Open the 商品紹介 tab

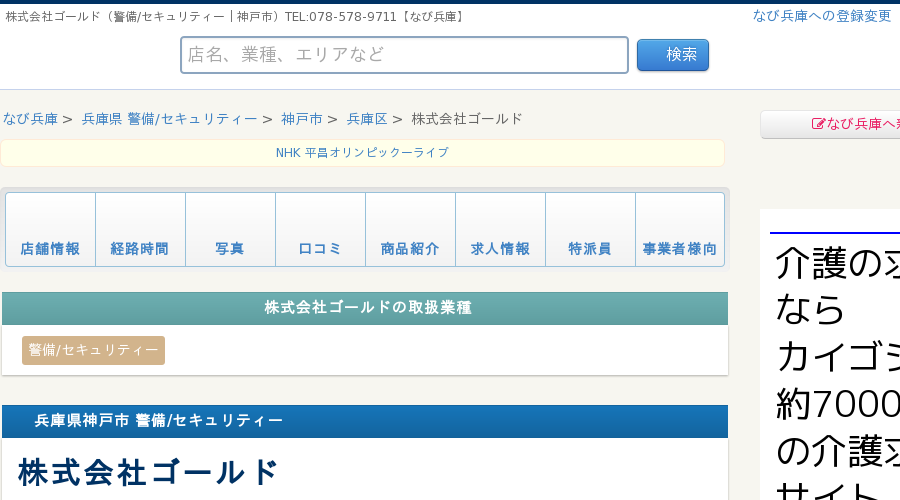(410, 230)
